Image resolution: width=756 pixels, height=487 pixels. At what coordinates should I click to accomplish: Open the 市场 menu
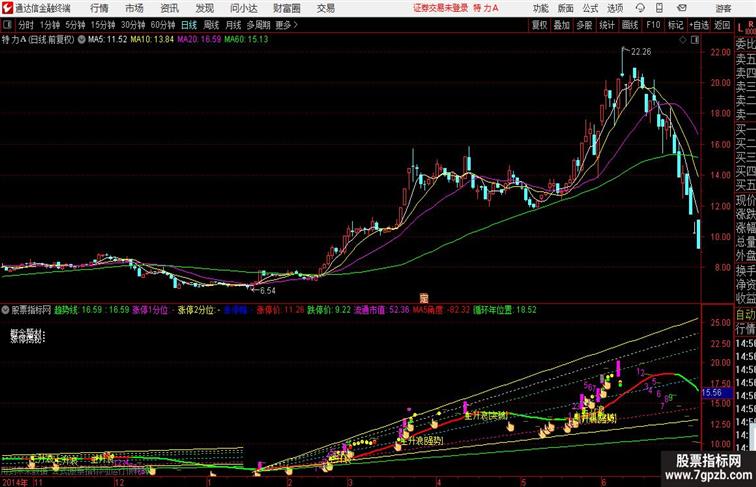134,8
